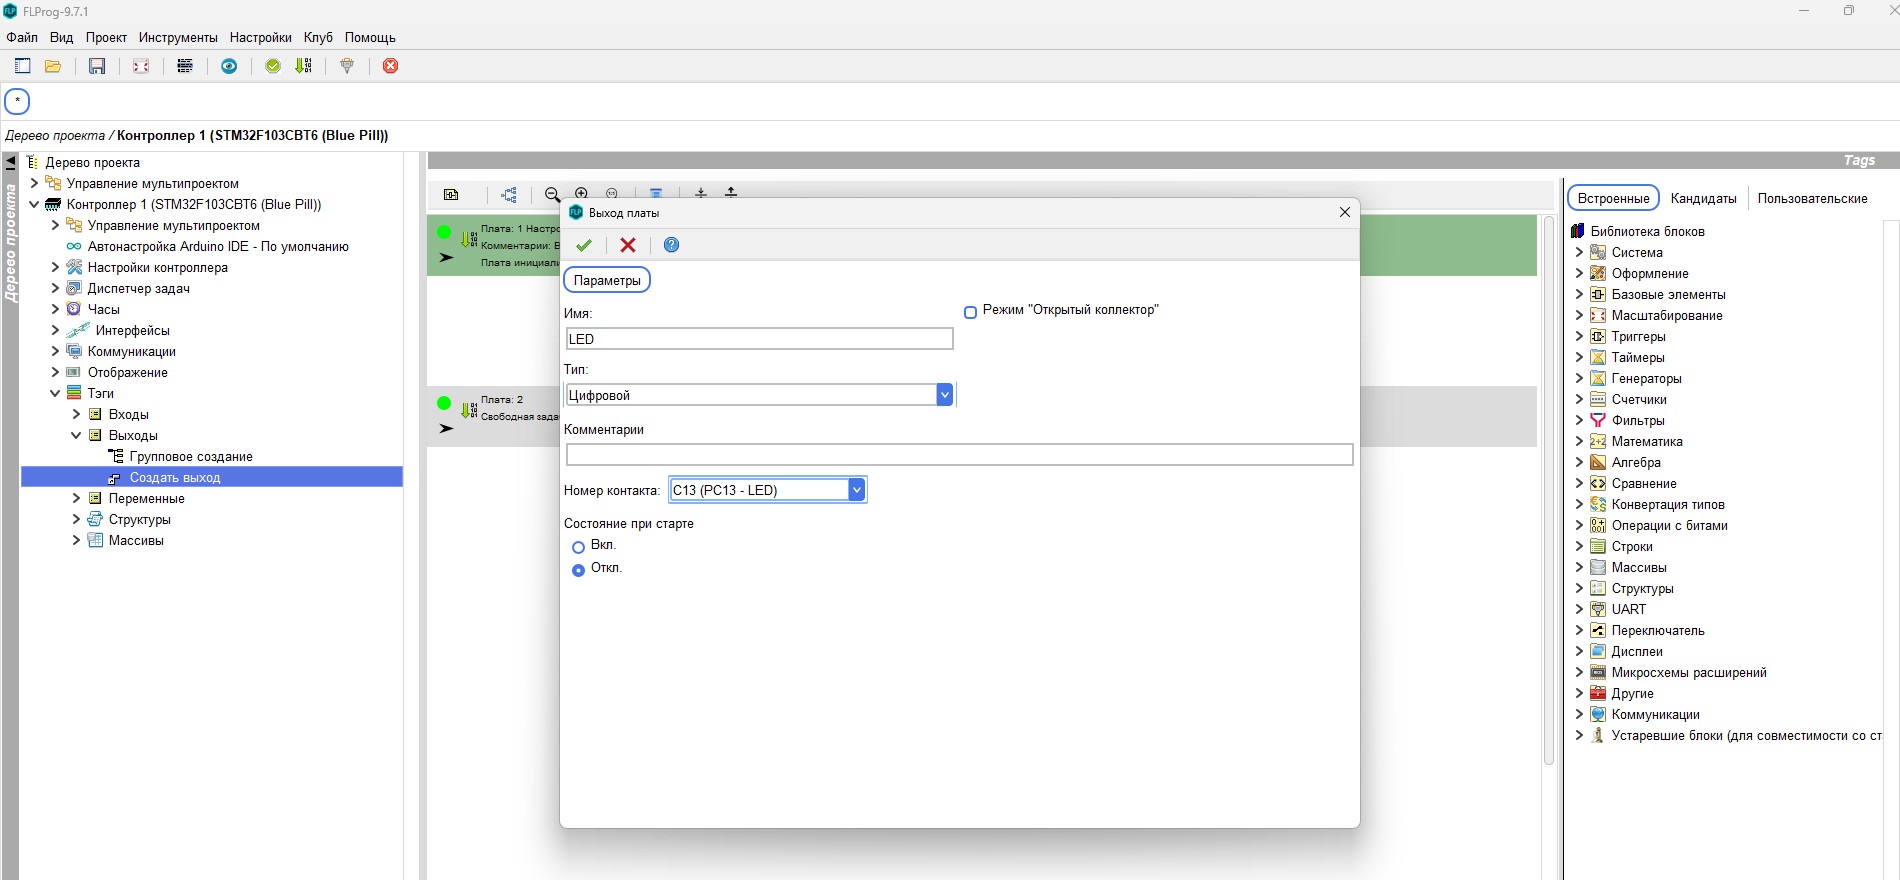Cancel the dialog with the red X icon

click(x=628, y=245)
